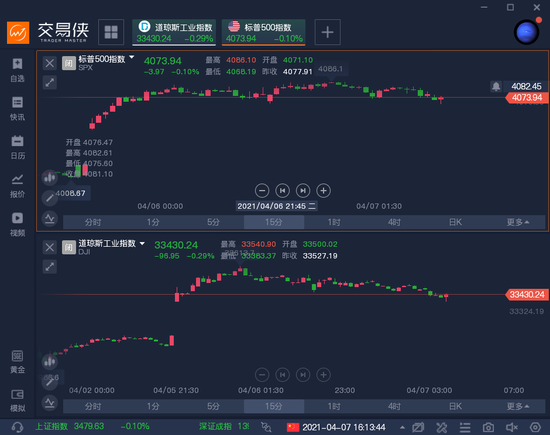Screen dimensions: 550x435
Task: Toggle the mute speaker icon in status bar
Action: click(x=512, y=427)
